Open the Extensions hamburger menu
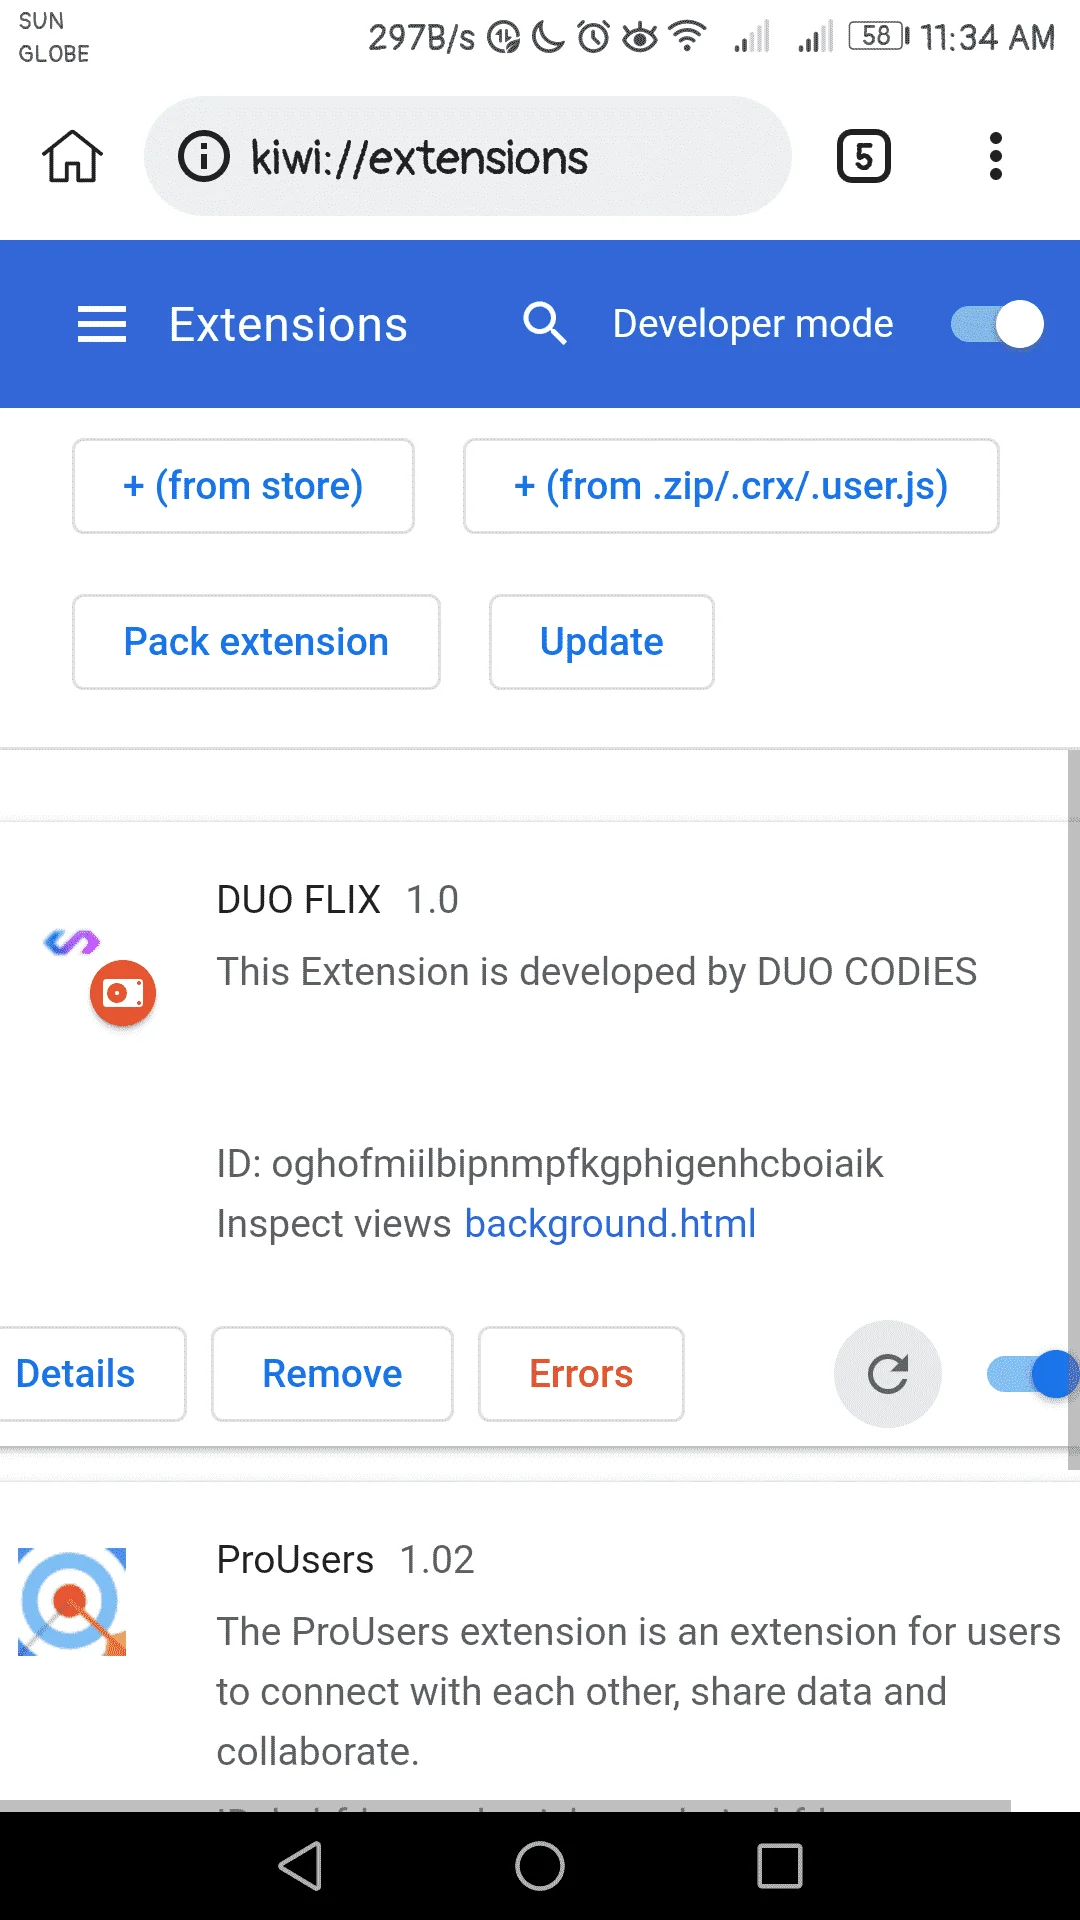1080x1920 pixels. (x=102, y=325)
